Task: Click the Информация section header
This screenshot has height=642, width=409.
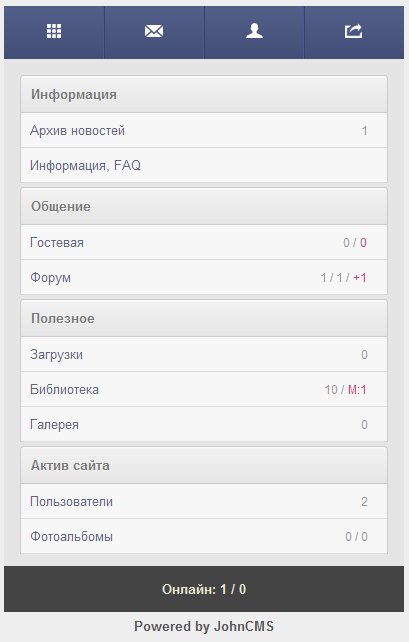Action: point(204,94)
